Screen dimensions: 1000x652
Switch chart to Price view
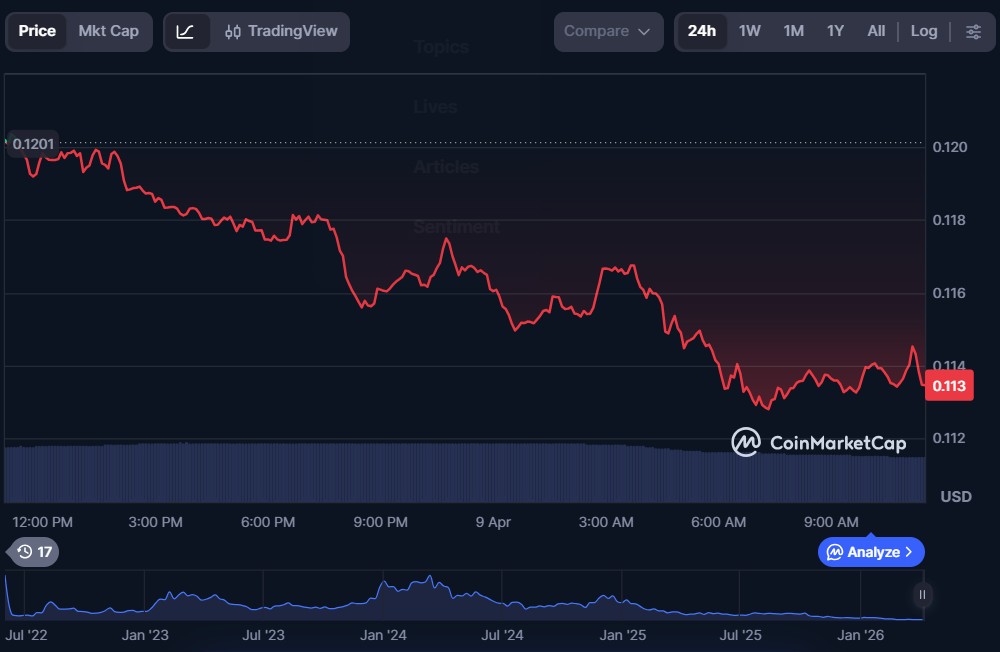point(37,31)
